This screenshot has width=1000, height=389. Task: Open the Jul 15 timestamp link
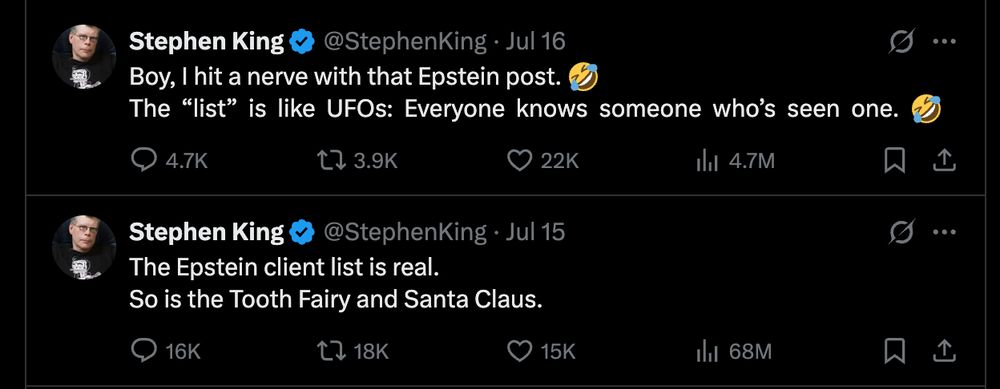[x=535, y=232]
